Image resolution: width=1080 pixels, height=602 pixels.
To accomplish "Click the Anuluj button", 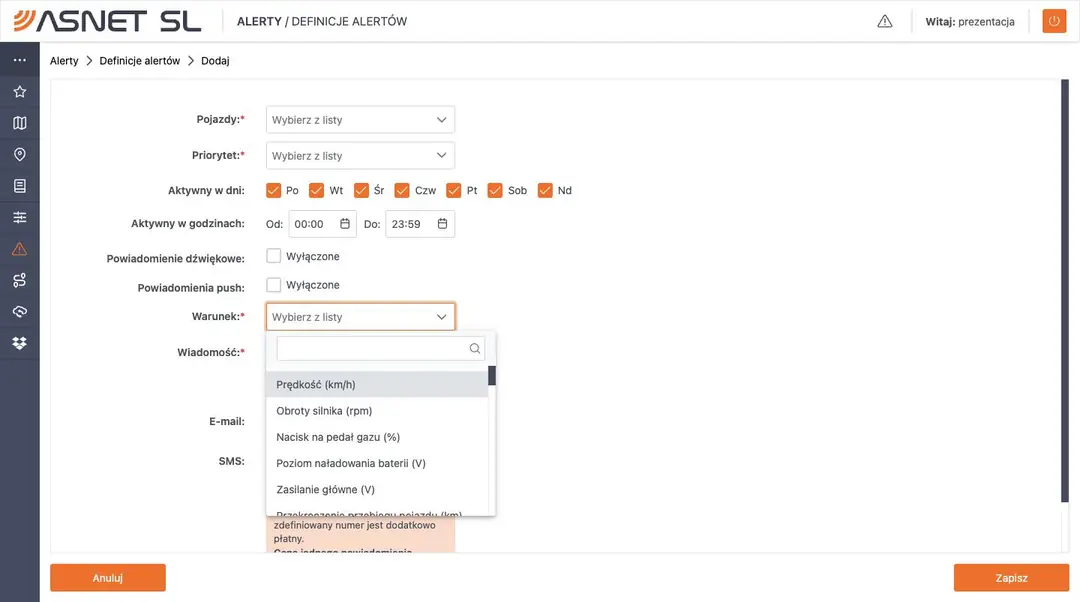I will (x=107, y=578).
